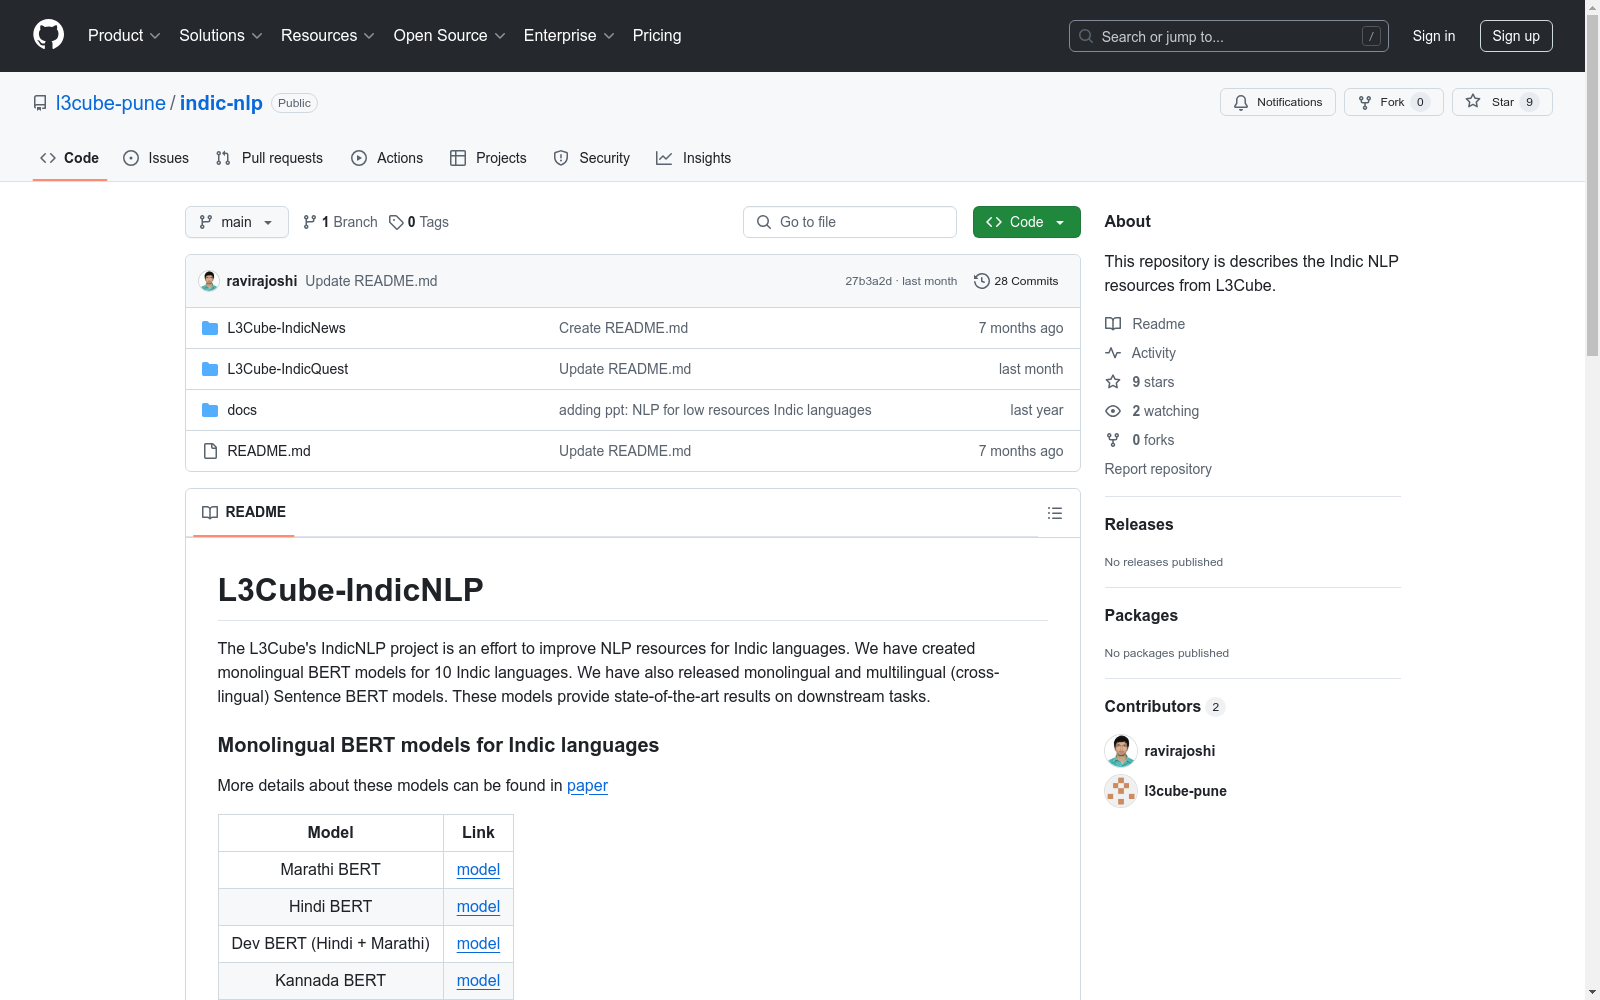Click the docs folder icon
1600x1000 pixels.
point(210,410)
